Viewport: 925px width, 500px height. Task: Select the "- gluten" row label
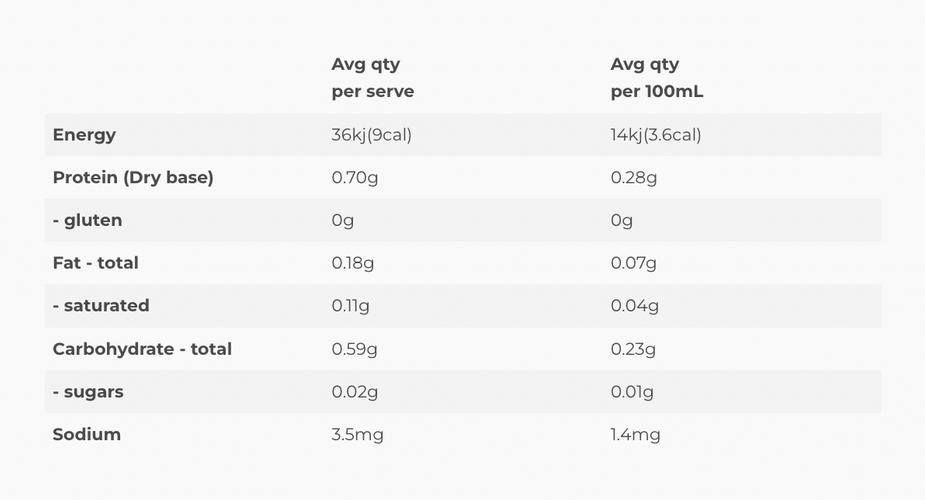click(x=87, y=220)
